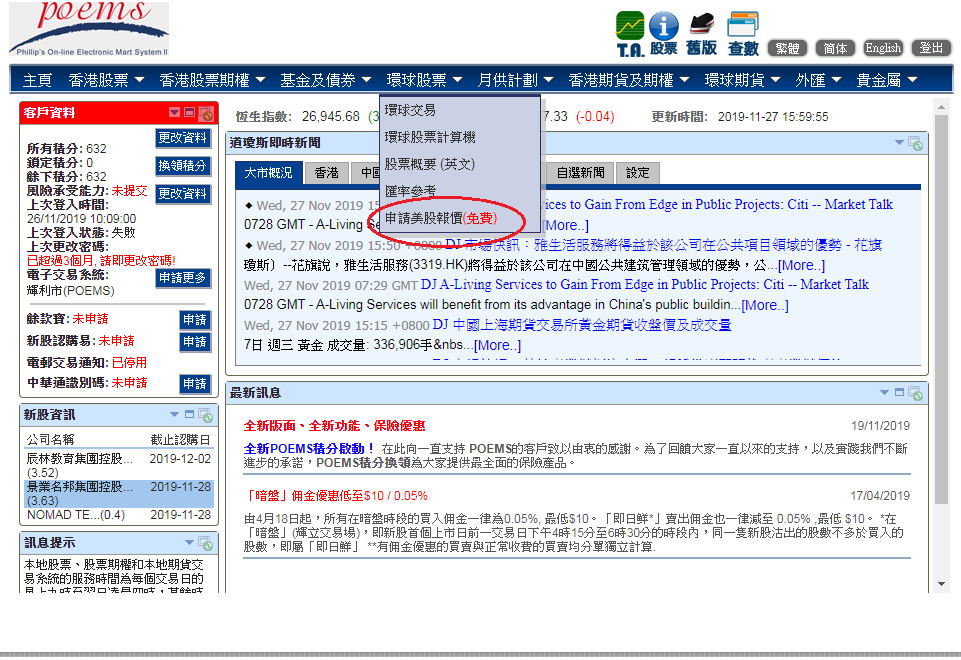
Task: Switch to the 香港 news tab
Action: tap(326, 173)
